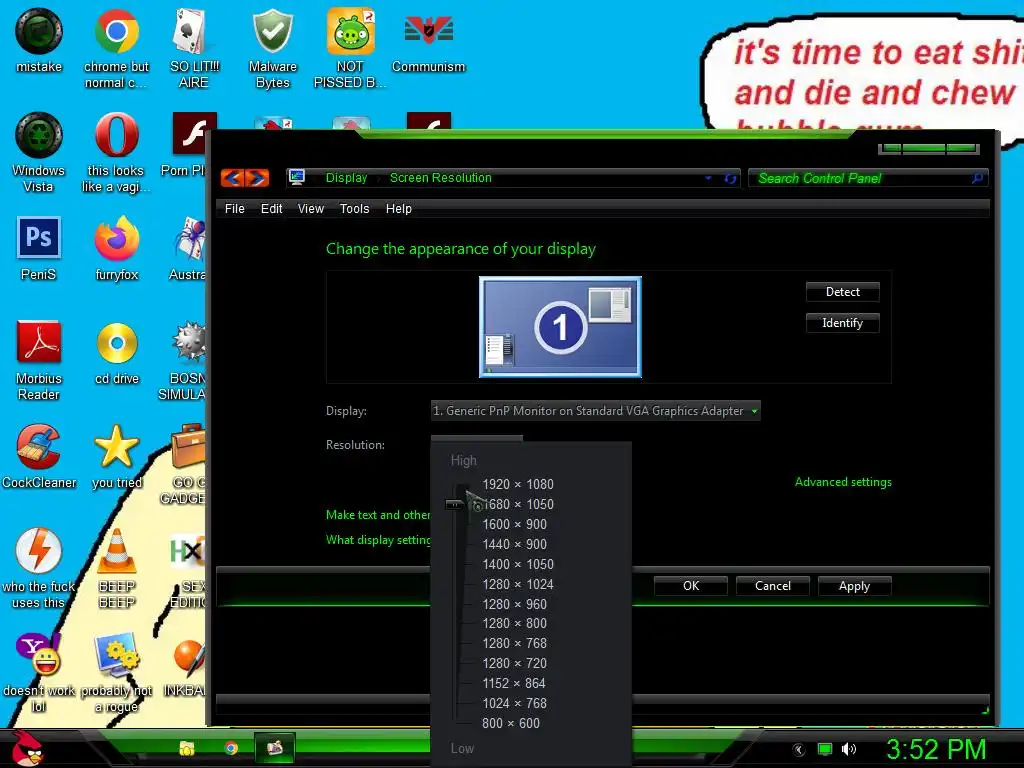Click the resolution slider thumb handle
This screenshot has height=768, width=1024.
[x=455, y=504]
